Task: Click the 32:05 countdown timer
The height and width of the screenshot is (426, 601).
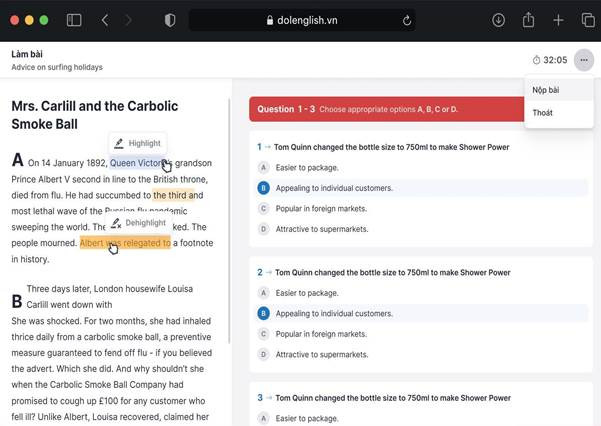Action: pyautogui.click(x=550, y=60)
